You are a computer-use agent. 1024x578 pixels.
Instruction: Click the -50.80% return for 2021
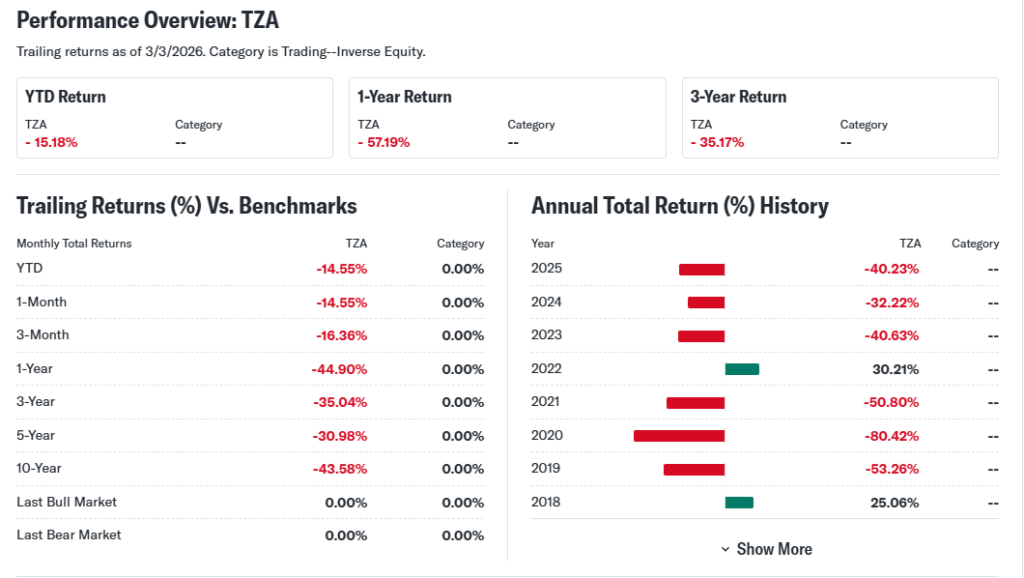click(891, 402)
